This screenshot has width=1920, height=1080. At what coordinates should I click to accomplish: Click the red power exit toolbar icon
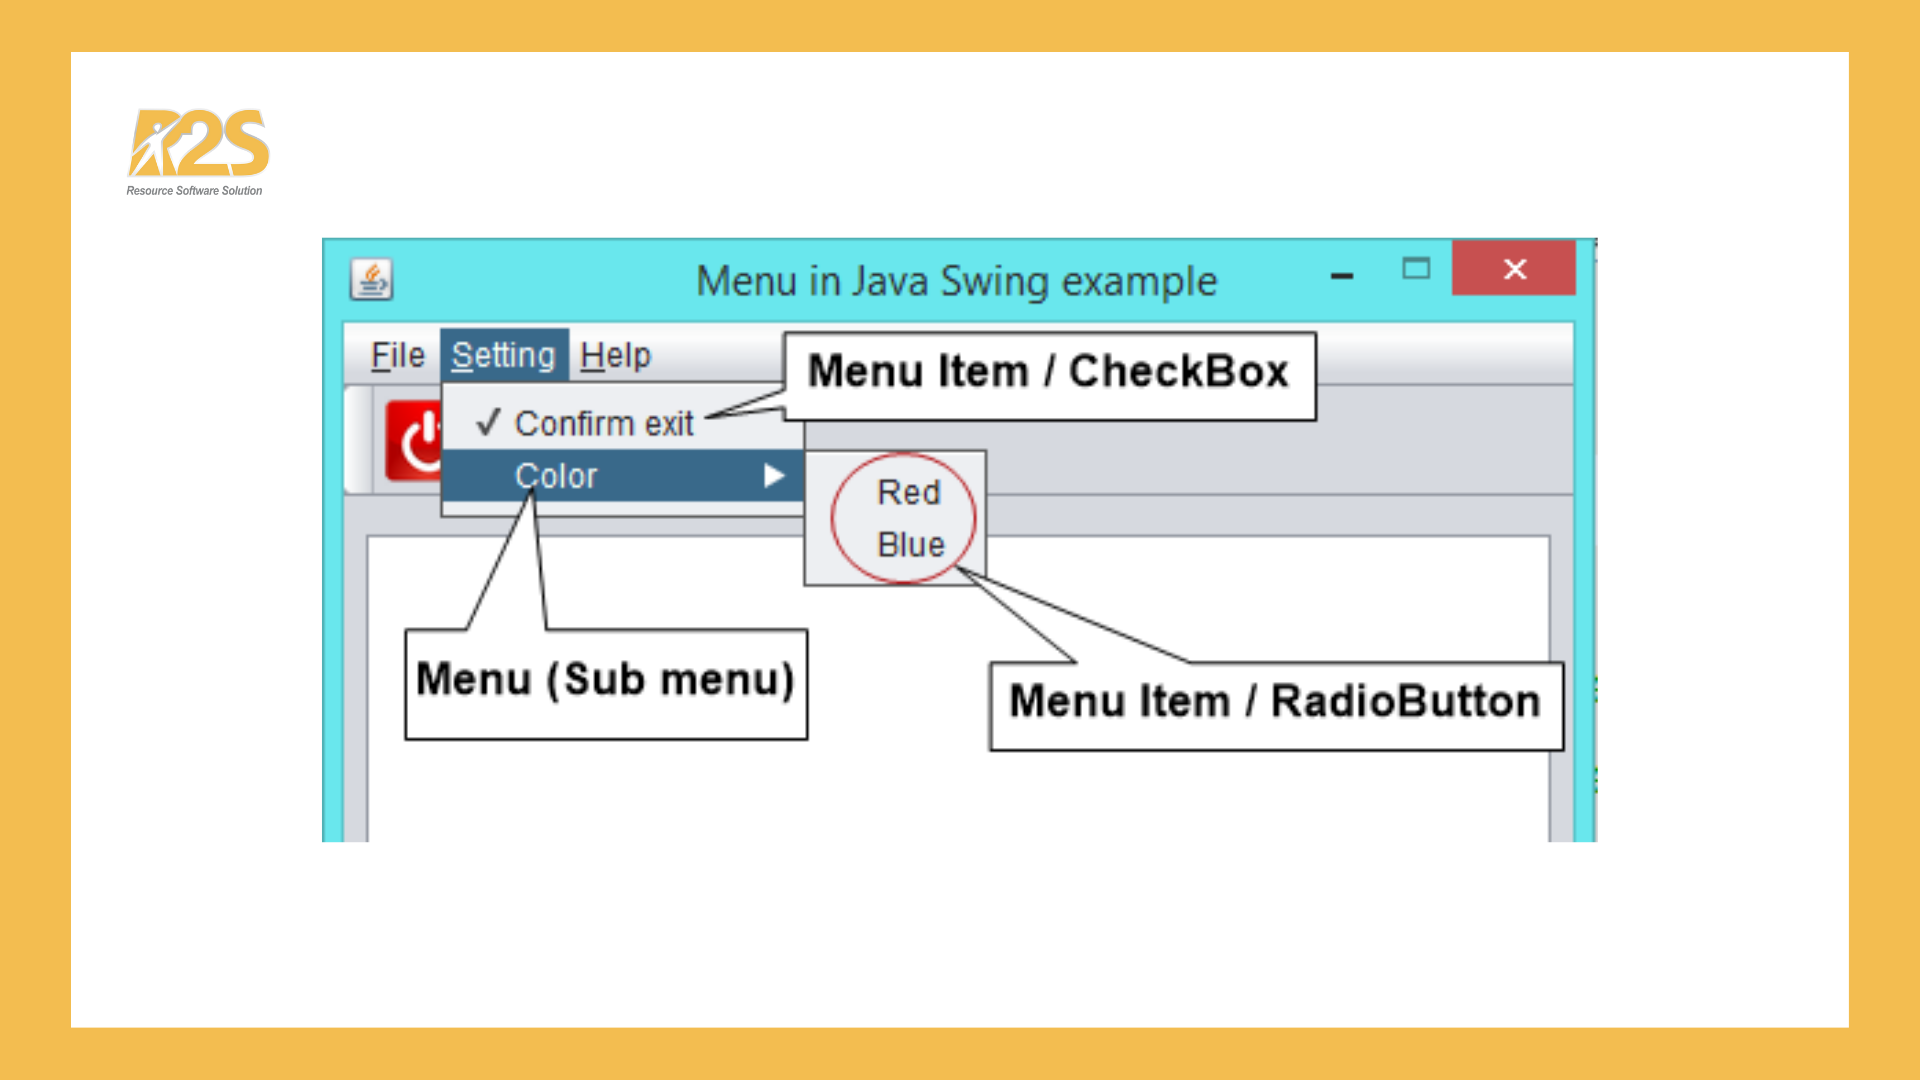click(x=415, y=440)
